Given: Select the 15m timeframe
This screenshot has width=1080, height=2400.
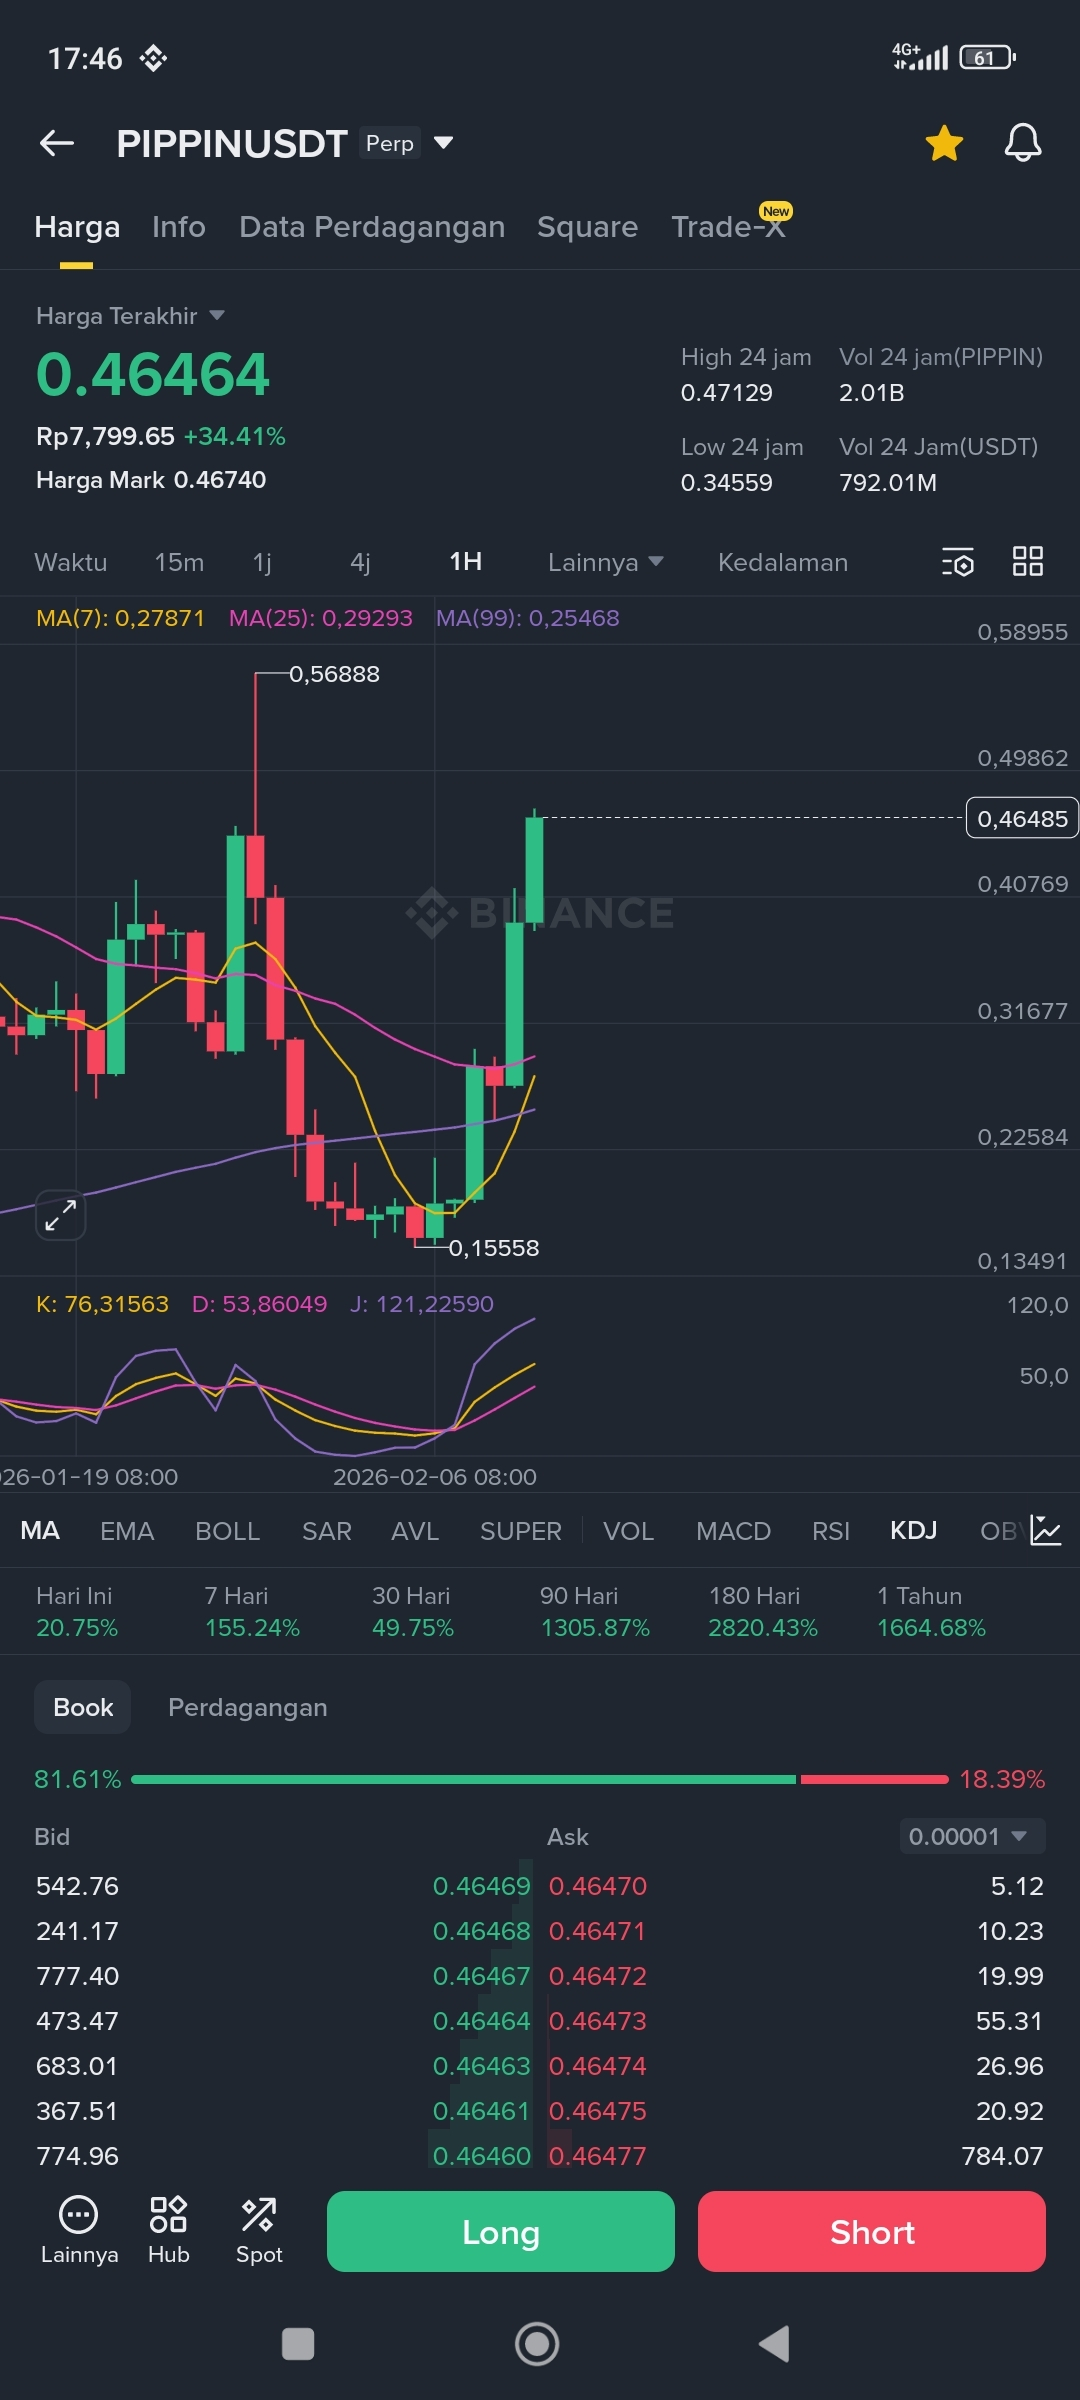Looking at the screenshot, I should pyautogui.click(x=179, y=562).
